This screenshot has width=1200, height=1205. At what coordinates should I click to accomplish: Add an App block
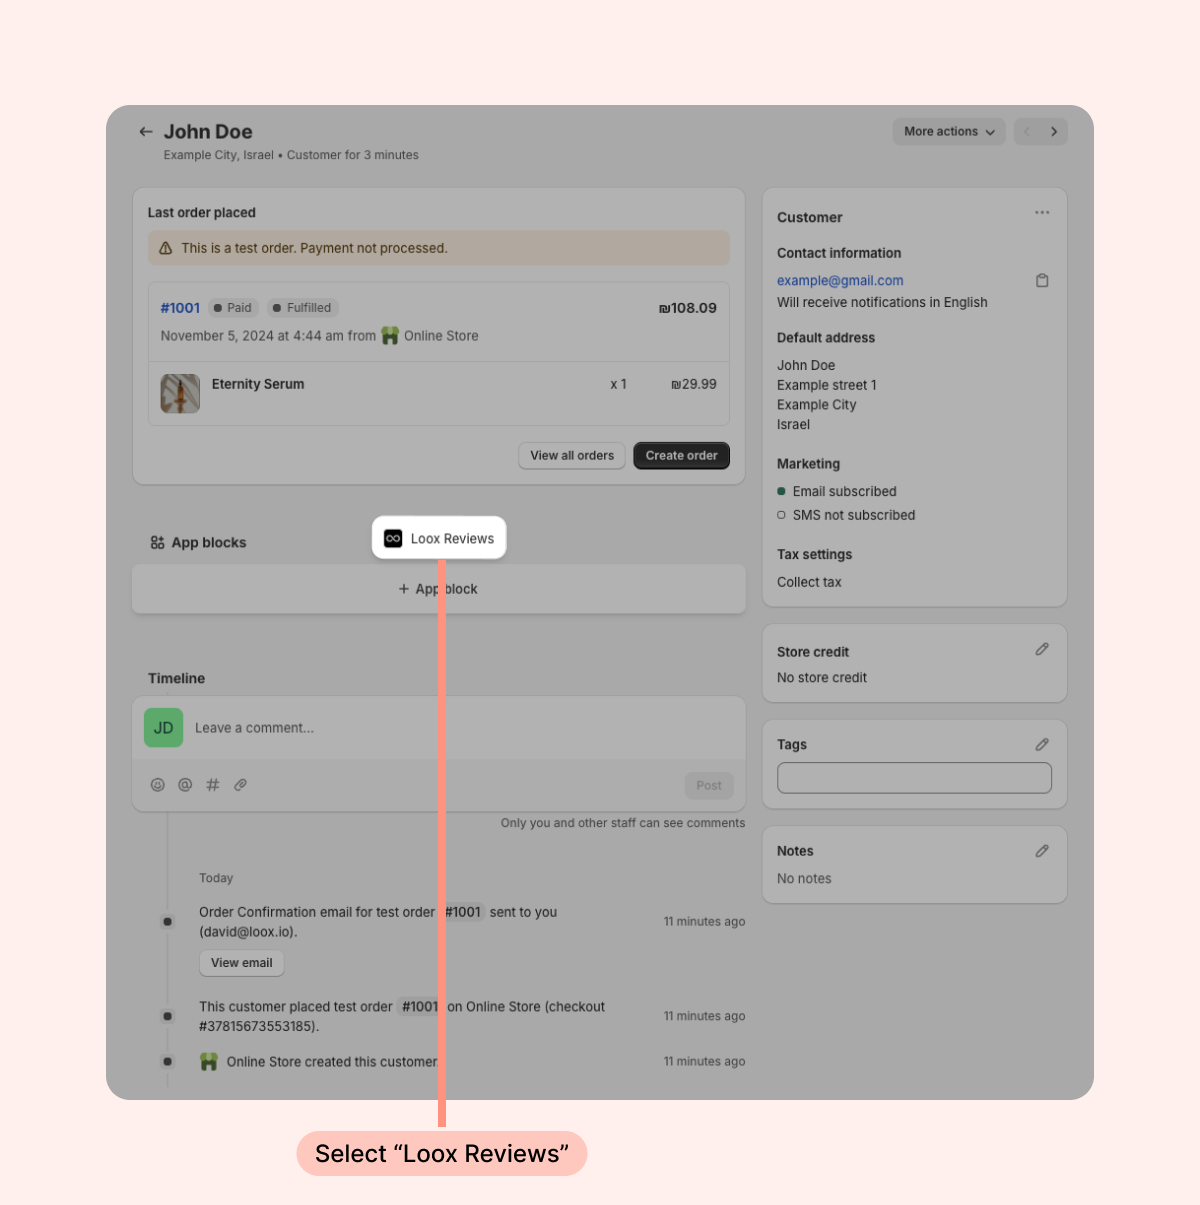[439, 589]
